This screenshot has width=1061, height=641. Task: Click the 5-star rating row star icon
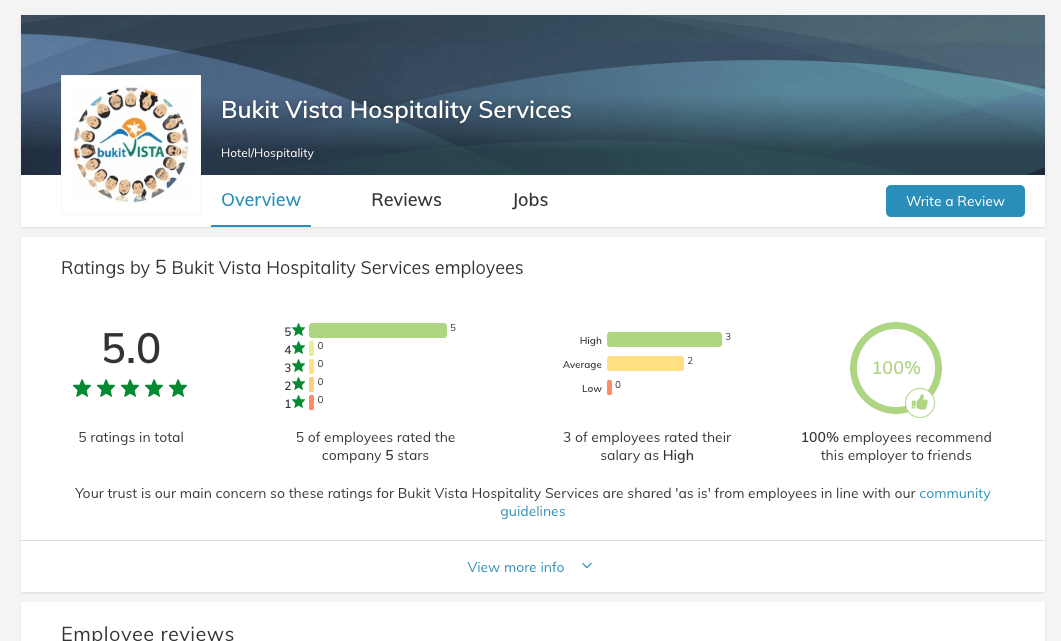click(298, 331)
